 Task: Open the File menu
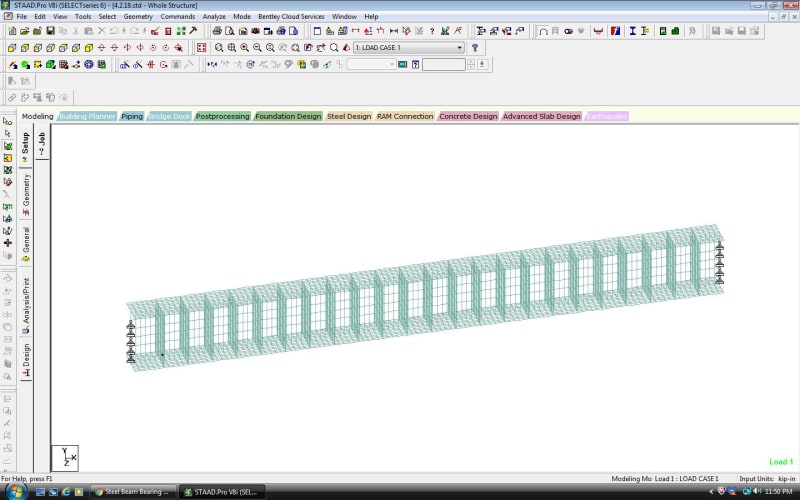tap(21, 16)
